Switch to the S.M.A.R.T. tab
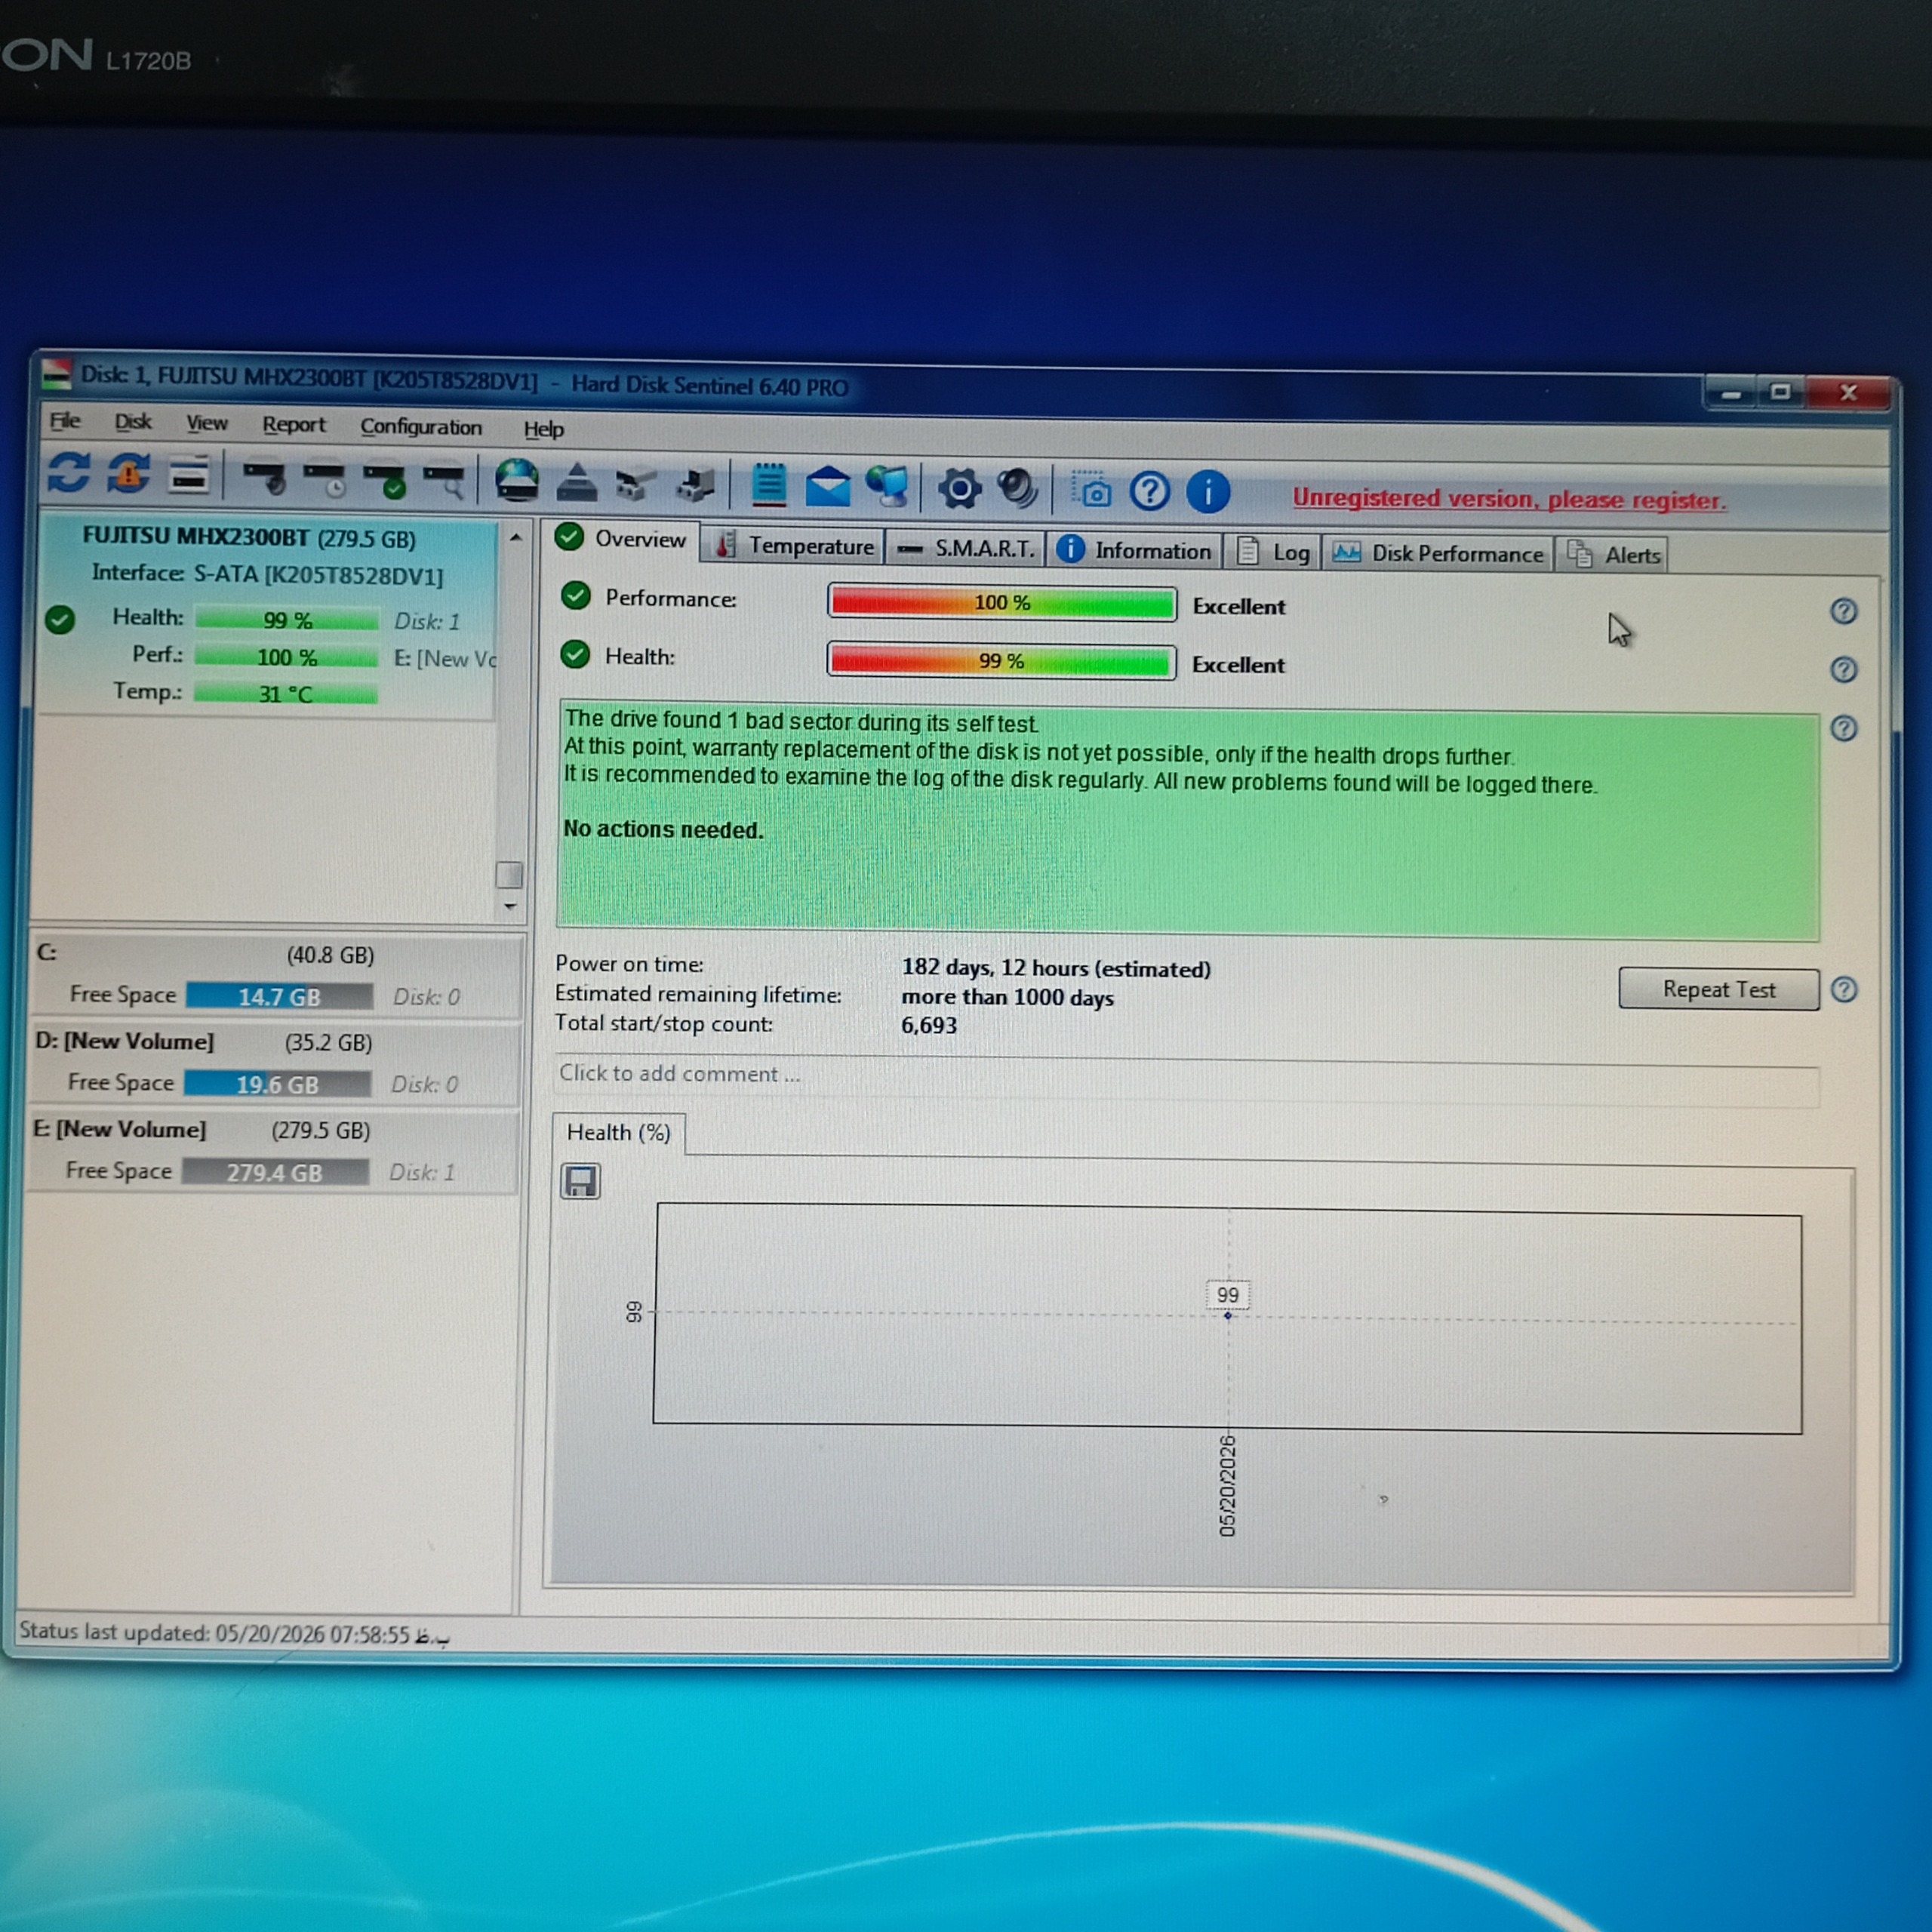This screenshot has height=1932, width=1932. (967, 549)
